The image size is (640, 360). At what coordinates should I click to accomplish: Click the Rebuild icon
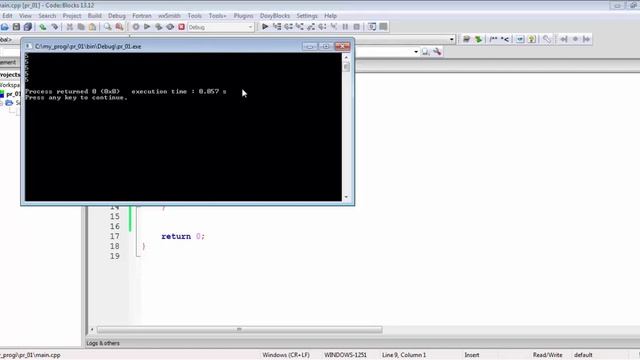[x=170, y=27]
